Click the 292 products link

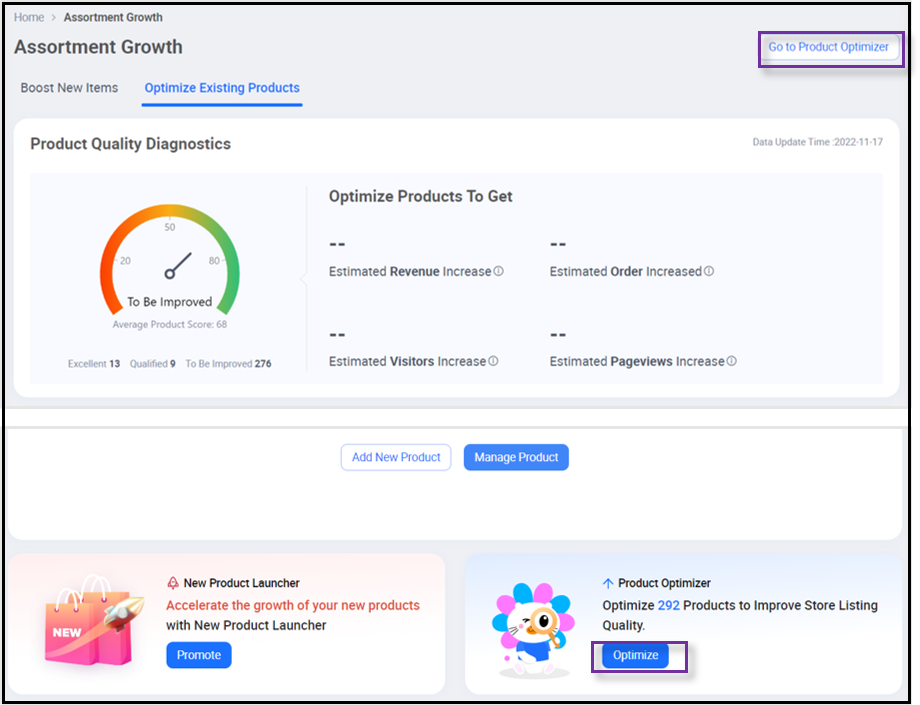(x=666, y=605)
